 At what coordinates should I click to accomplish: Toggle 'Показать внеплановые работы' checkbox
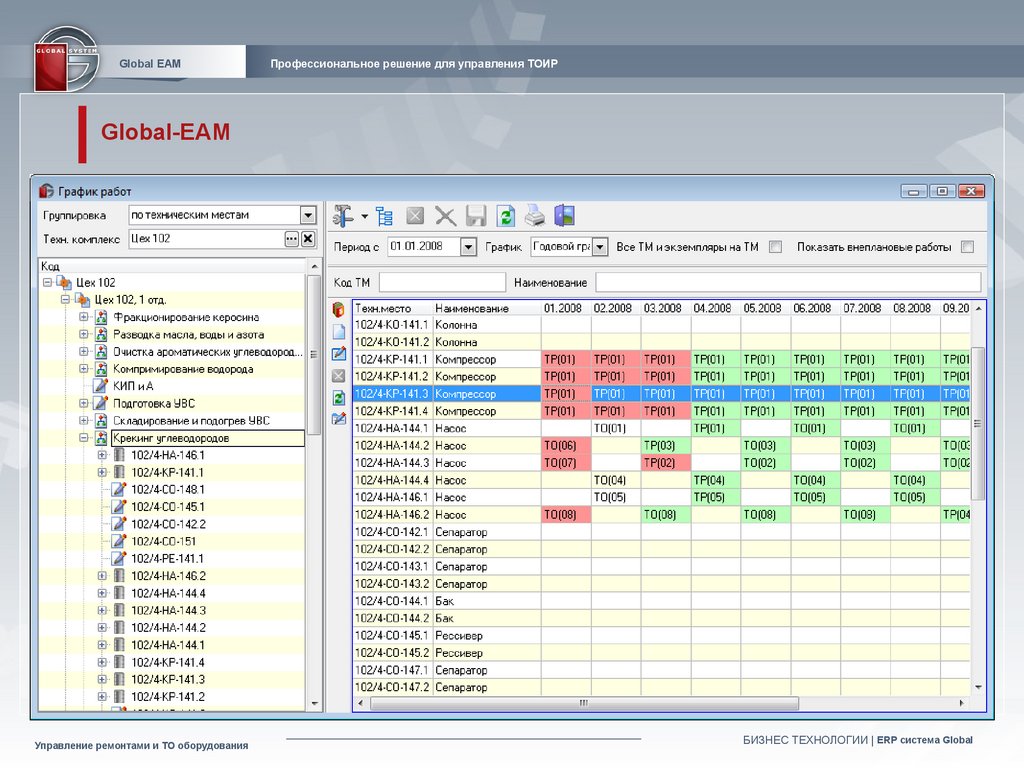[967, 247]
